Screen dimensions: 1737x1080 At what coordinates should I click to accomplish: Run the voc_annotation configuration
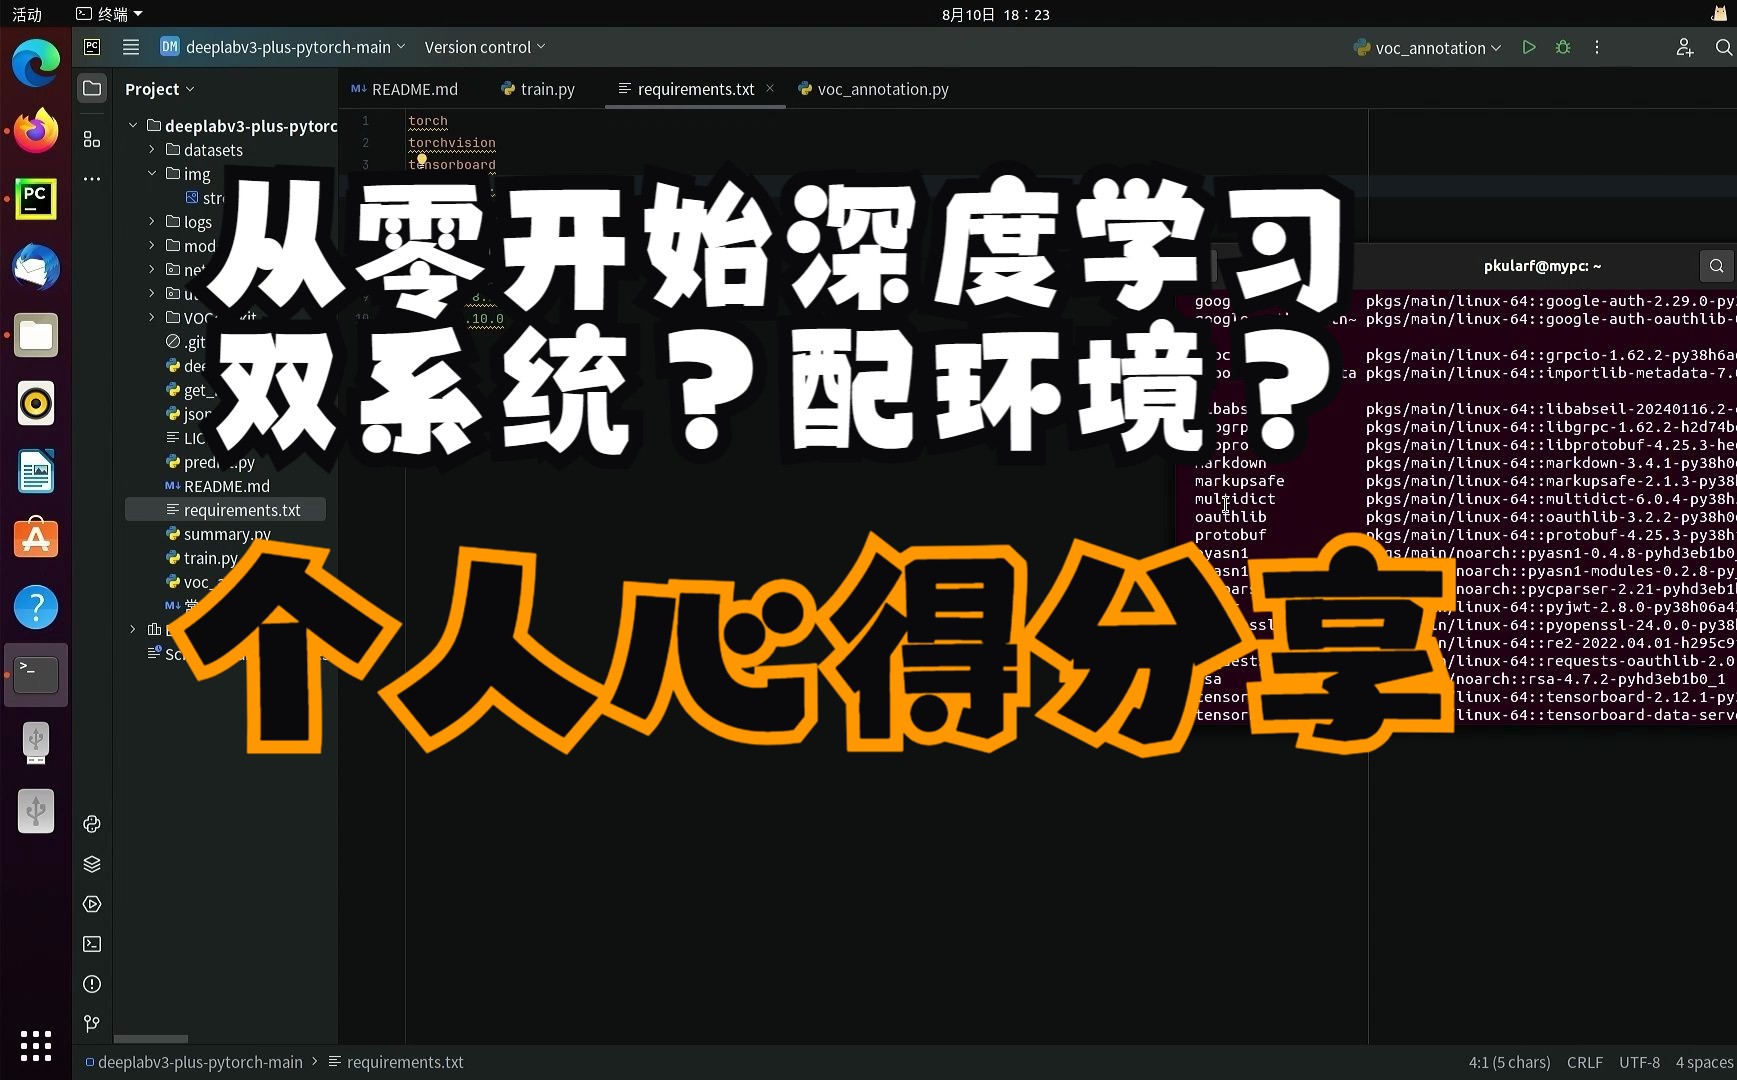[x=1528, y=46]
